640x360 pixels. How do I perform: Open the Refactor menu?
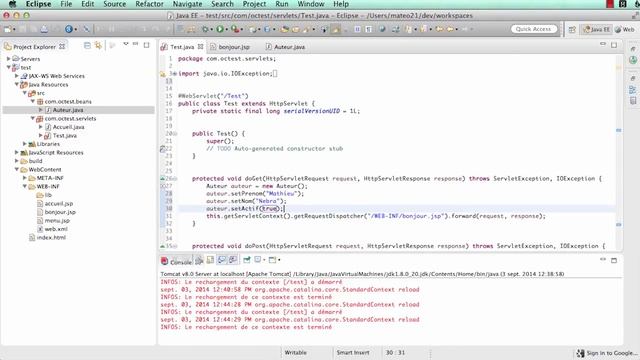[x=149, y=4]
